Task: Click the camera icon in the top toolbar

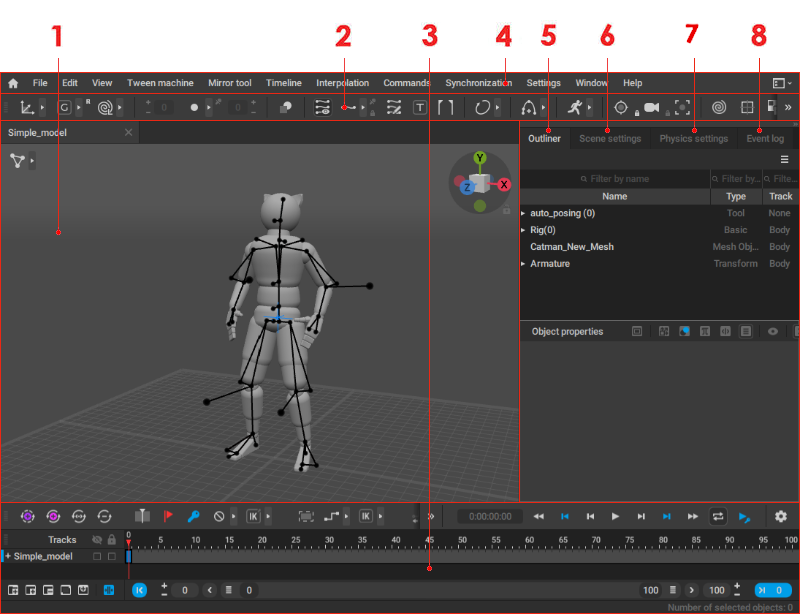Action: tap(651, 107)
